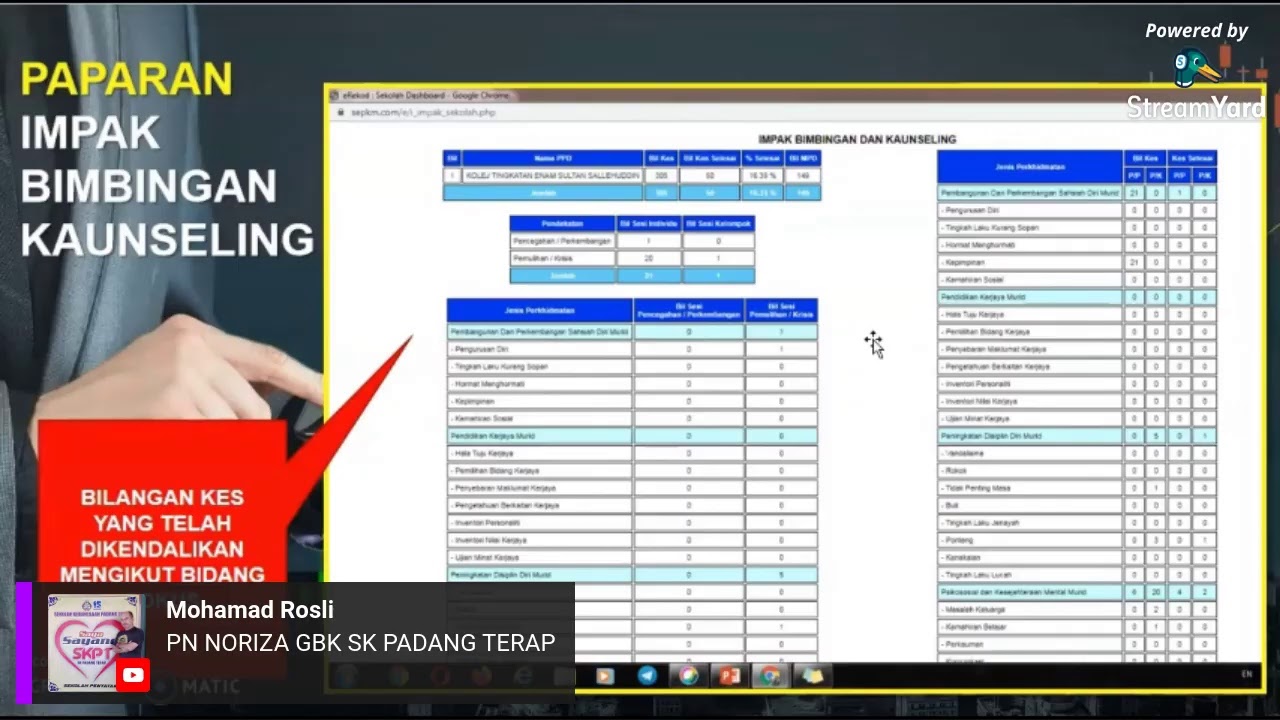Open Telegram from the taskbar
This screenshot has height=720, width=1280.
(648, 676)
